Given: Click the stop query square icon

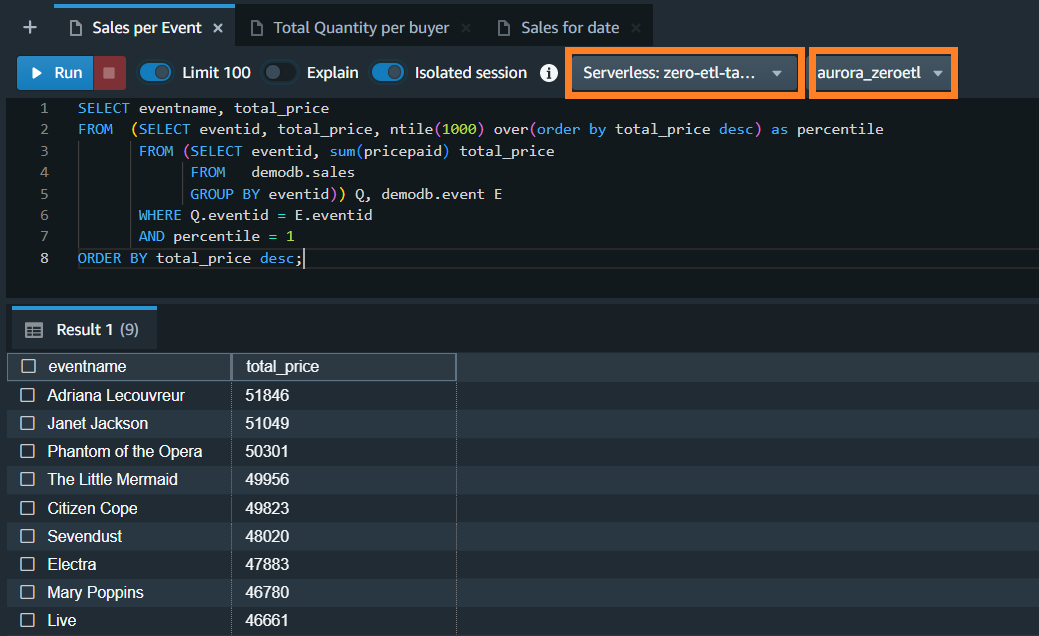Looking at the screenshot, I should point(109,73).
